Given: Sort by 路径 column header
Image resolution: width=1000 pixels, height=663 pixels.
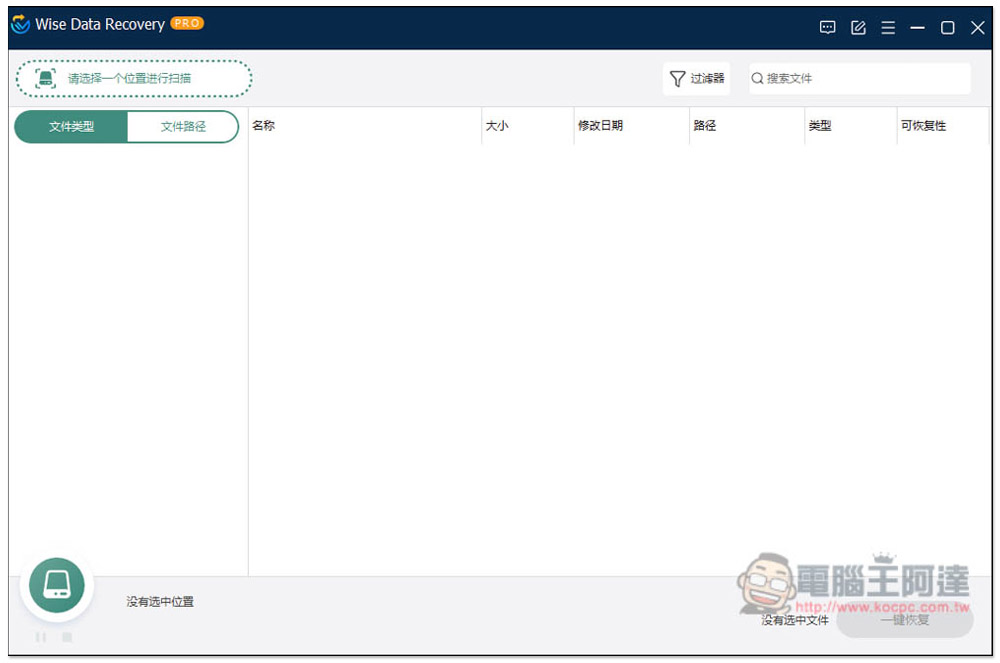Looking at the screenshot, I should [747, 126].
